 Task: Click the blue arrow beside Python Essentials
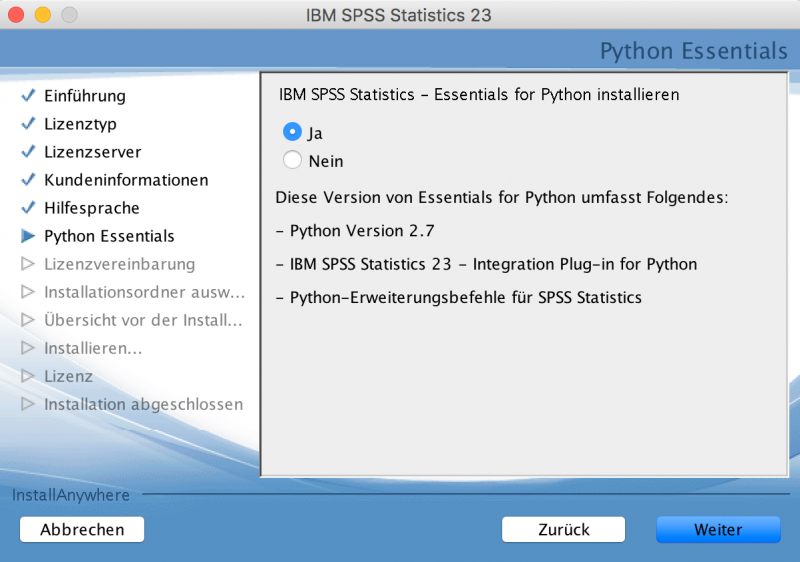[x=28, y=236]
